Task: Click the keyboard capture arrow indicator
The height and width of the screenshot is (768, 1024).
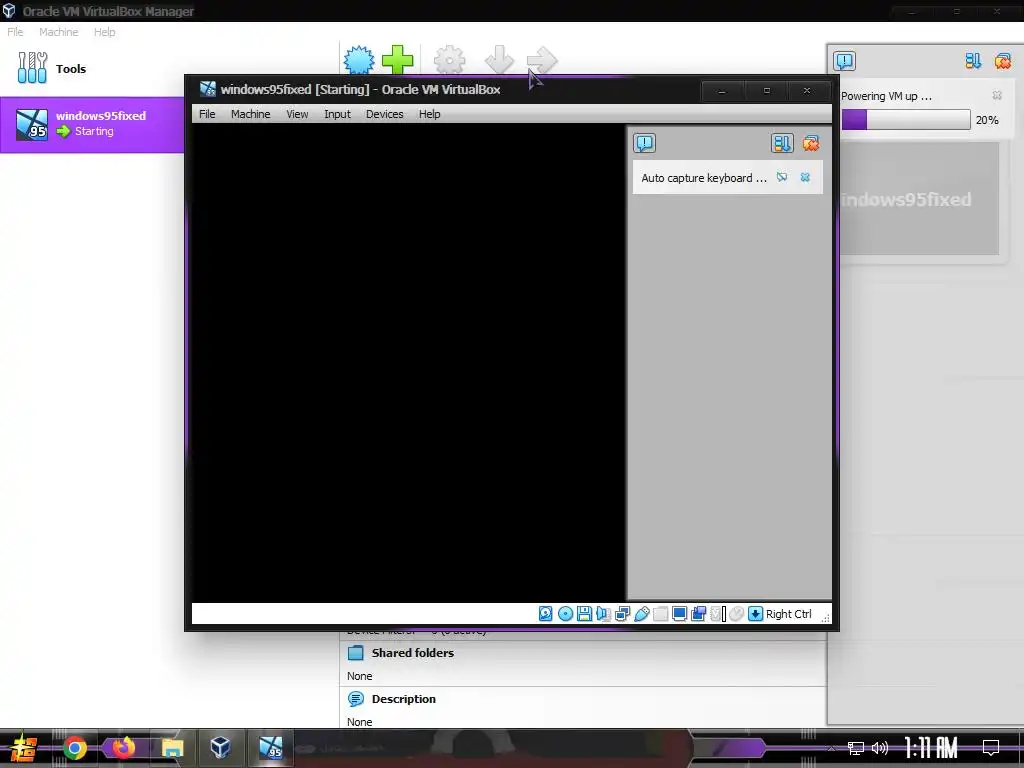Action: [x=756, y=614]
